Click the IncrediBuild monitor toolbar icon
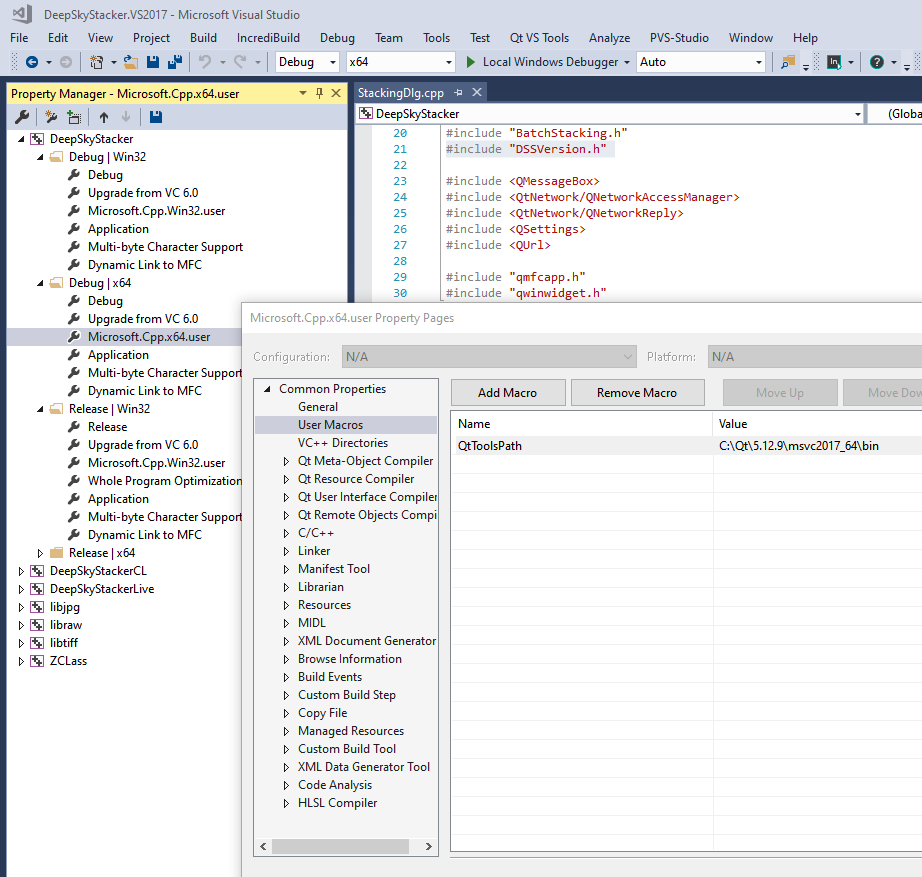The image size is (922, 877). click(834, 62)
